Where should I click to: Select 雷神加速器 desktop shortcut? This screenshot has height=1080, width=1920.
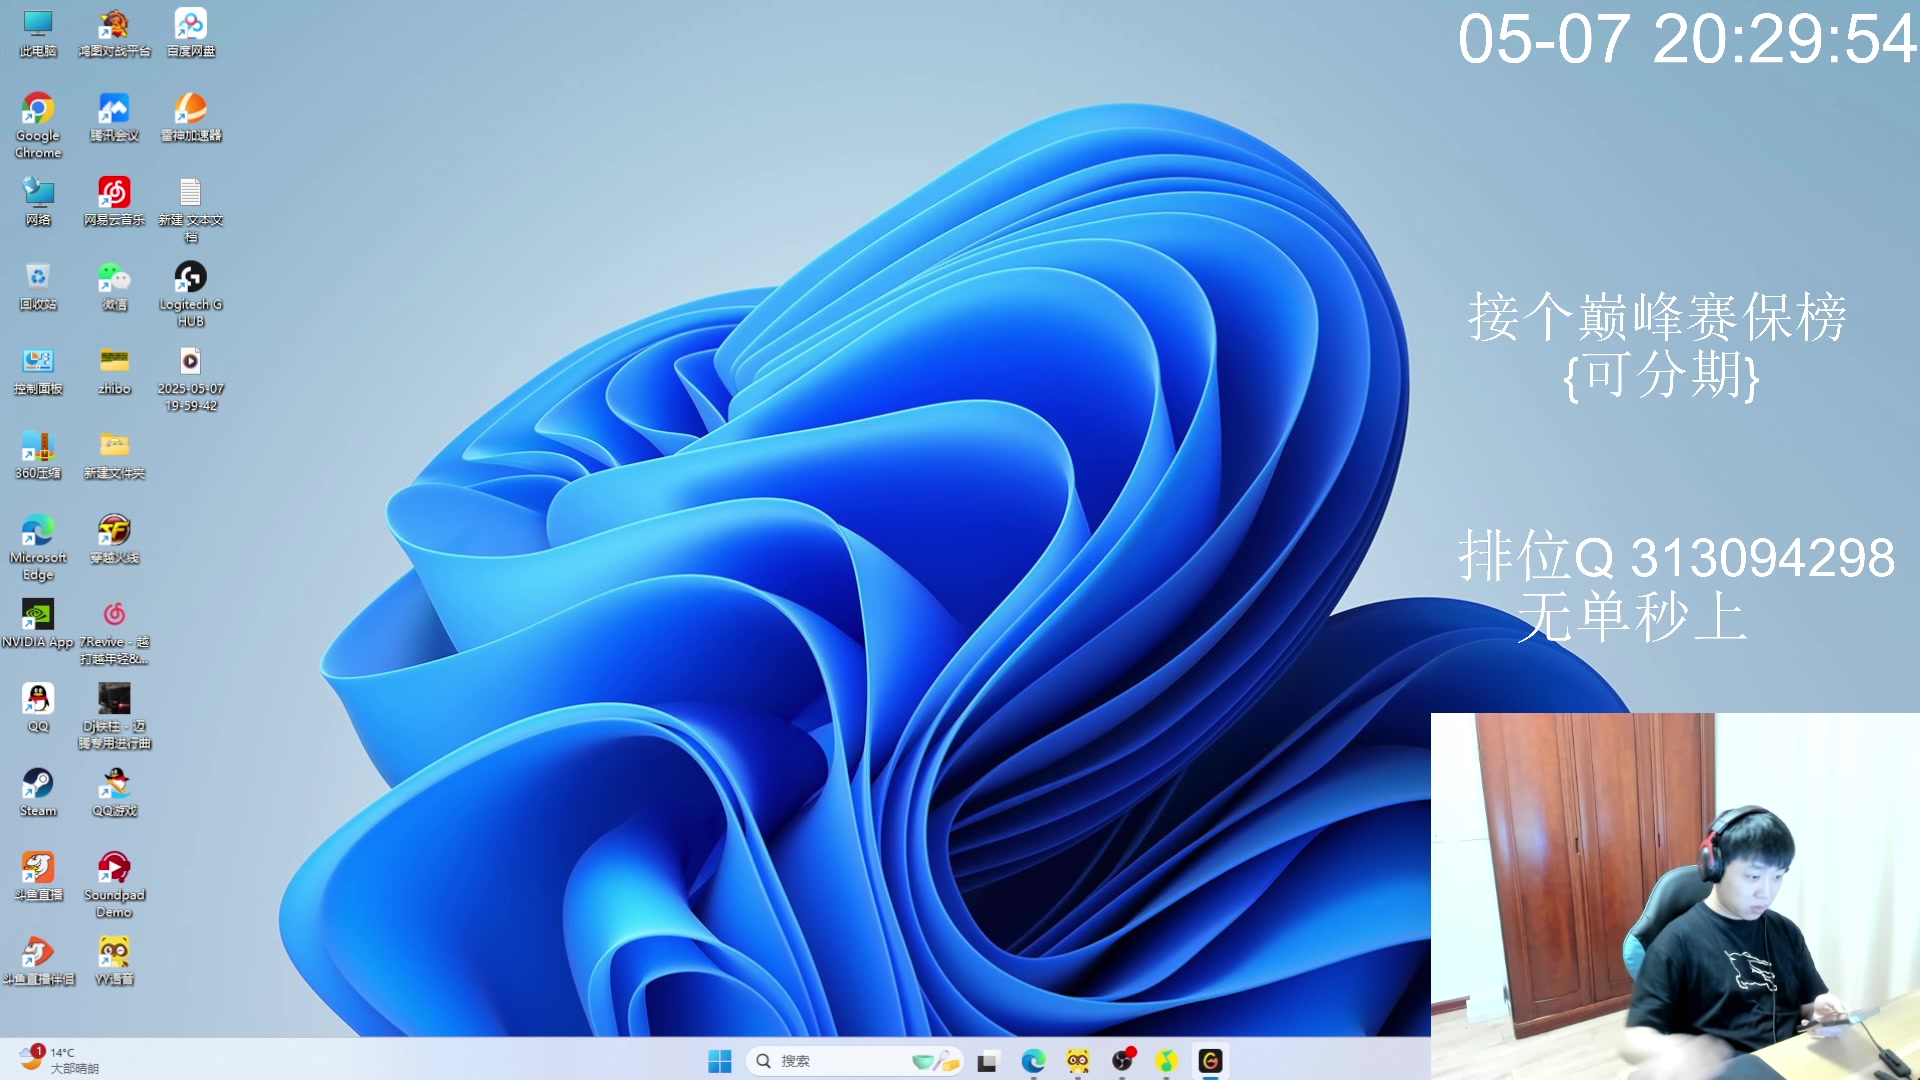click(x=191, y=117)
